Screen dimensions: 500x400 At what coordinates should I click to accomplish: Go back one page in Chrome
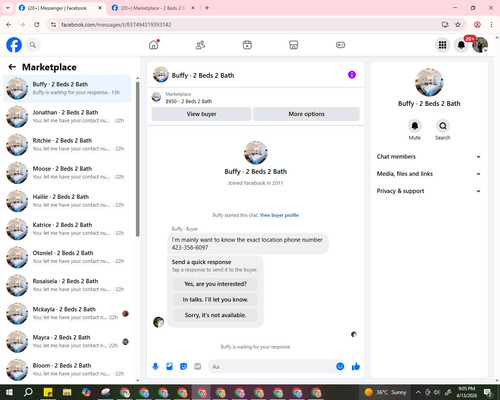pos(9,25)
